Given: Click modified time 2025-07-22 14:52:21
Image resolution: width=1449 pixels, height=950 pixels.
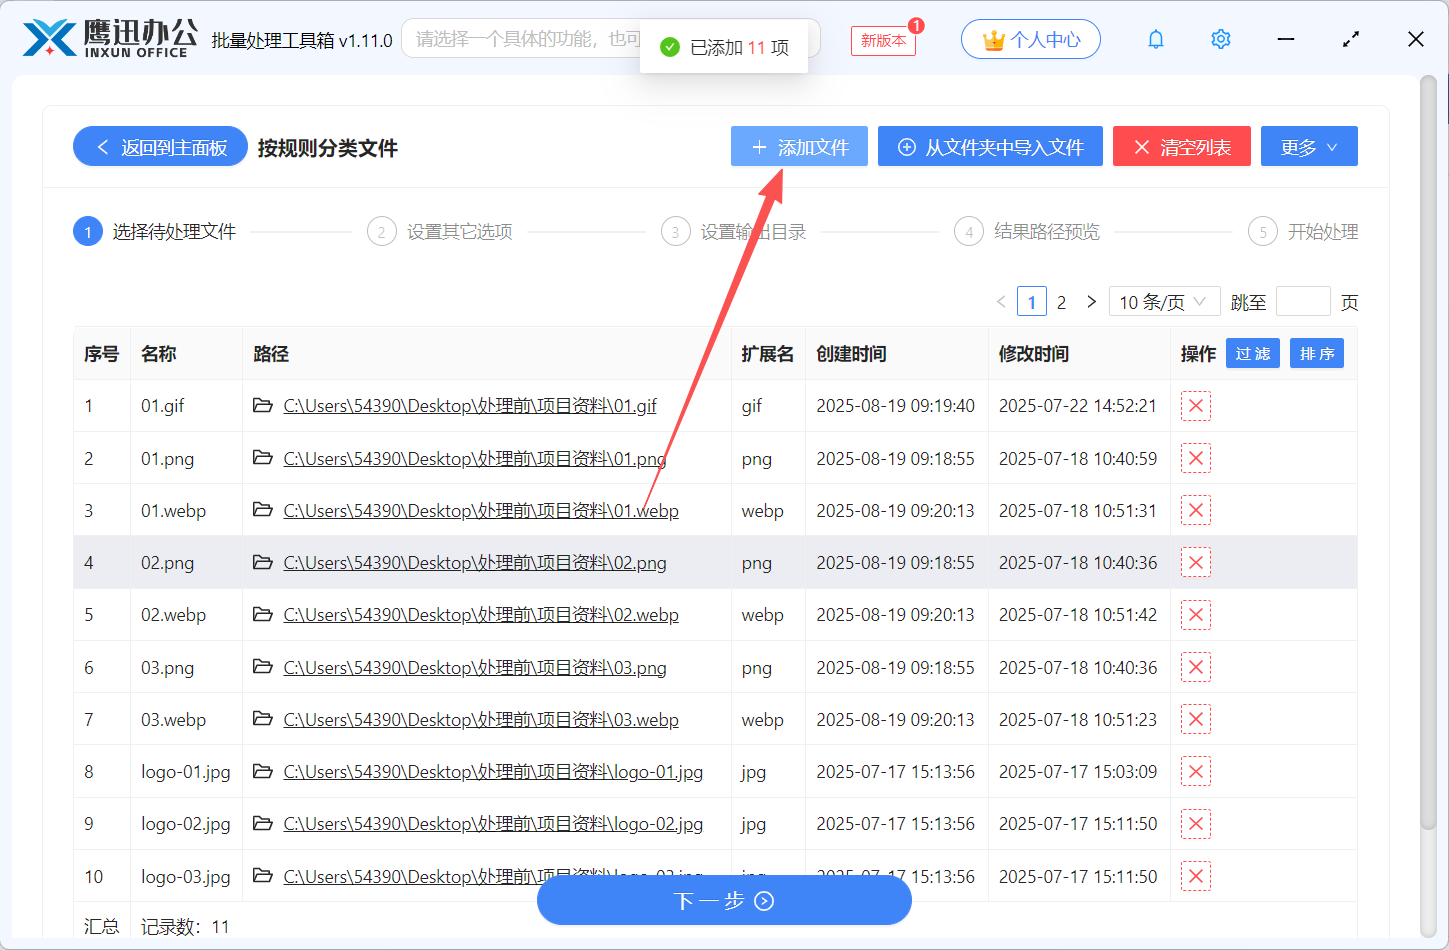Looking at the screenshot, I should coord(1078,406).
